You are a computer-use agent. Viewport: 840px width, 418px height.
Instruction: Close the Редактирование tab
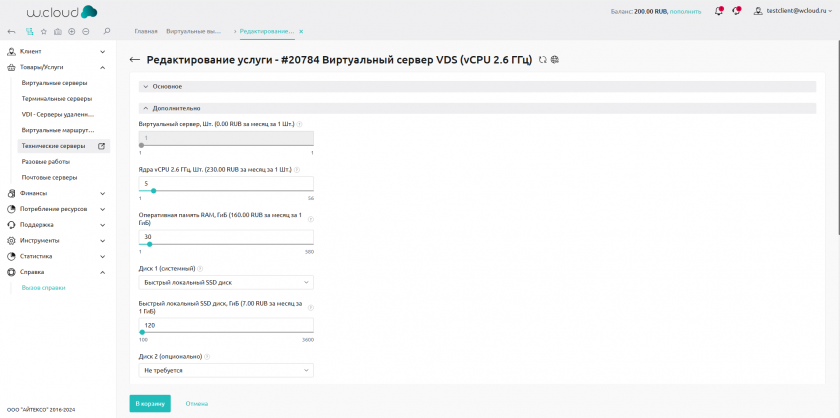point(302,32)
